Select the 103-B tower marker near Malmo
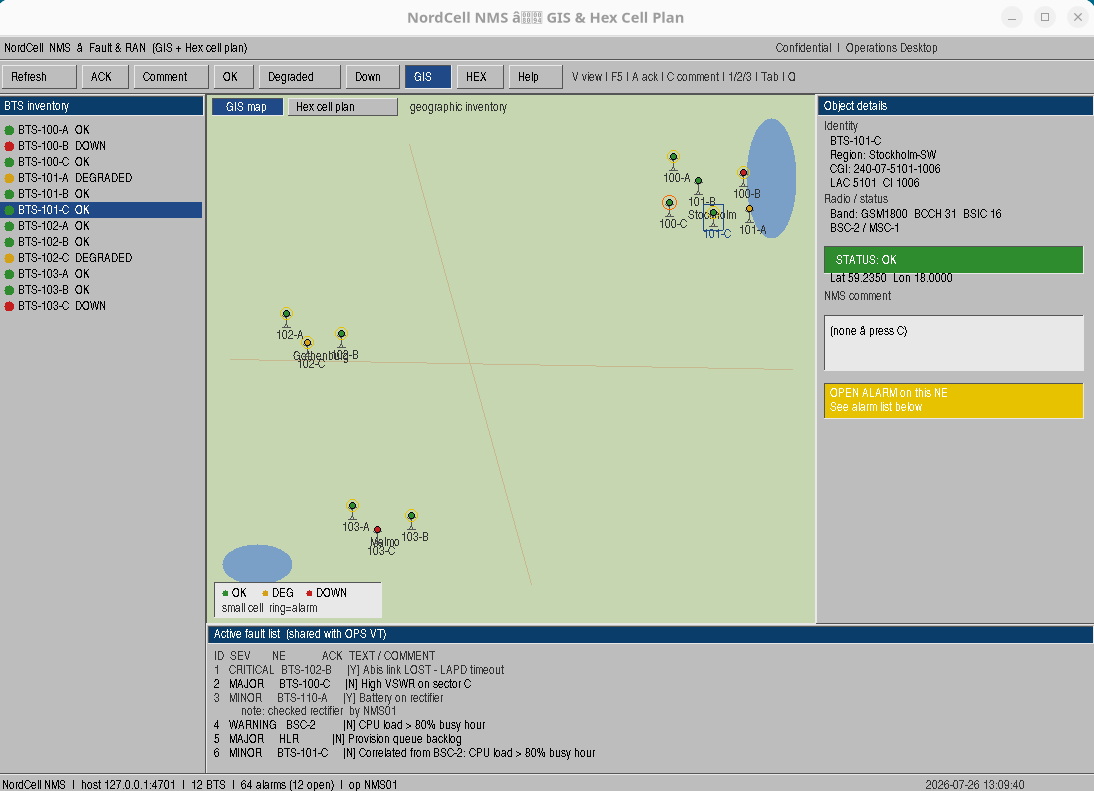Image resolution: width=1094 pixels, height=791 pixels. (x=411, y=517)
